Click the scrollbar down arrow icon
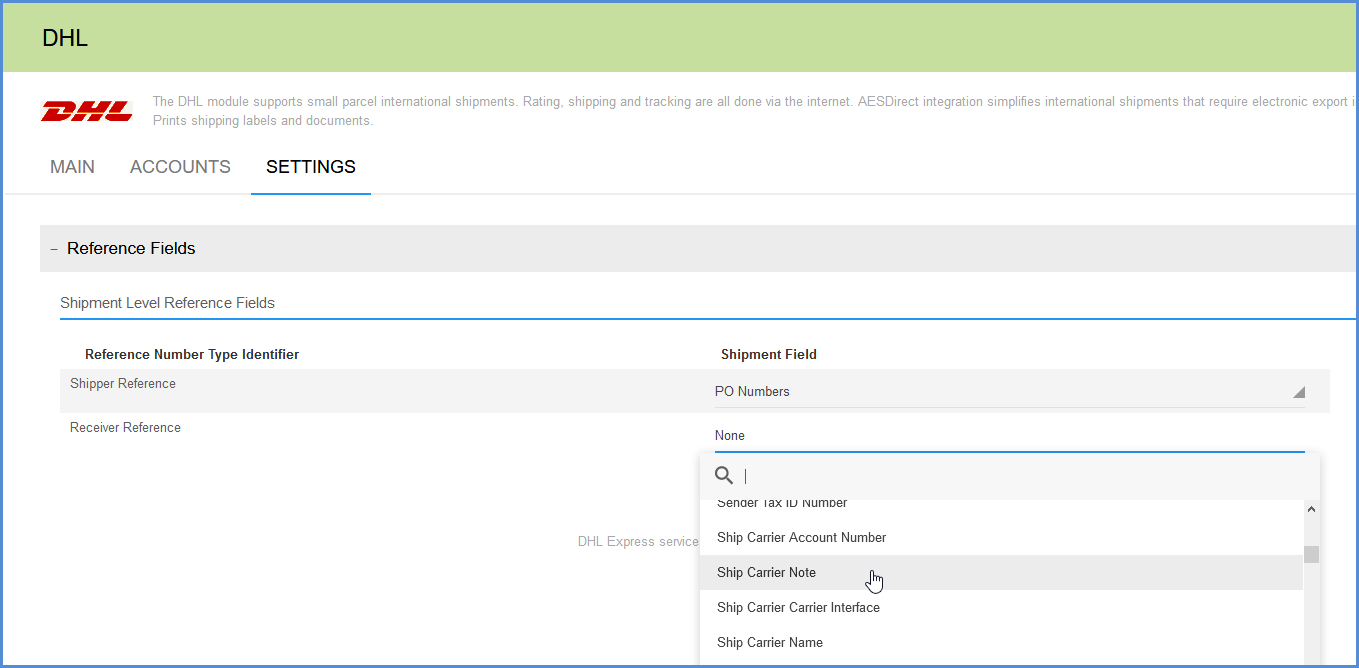 coord(1311,660)
